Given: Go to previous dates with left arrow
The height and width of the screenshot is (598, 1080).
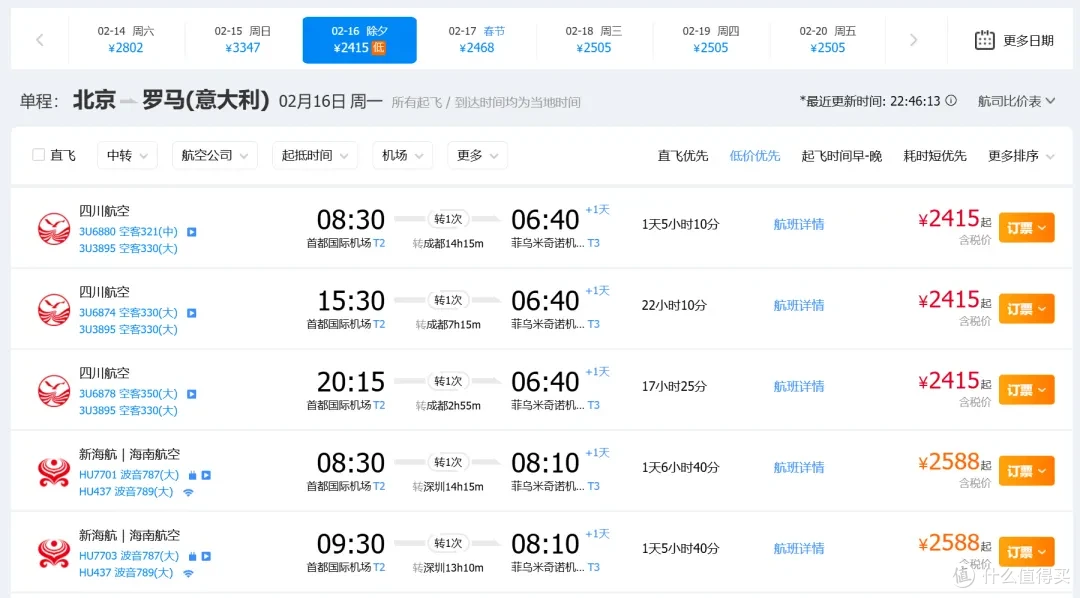Looking at the screenshot, I should tap(40, 40).
